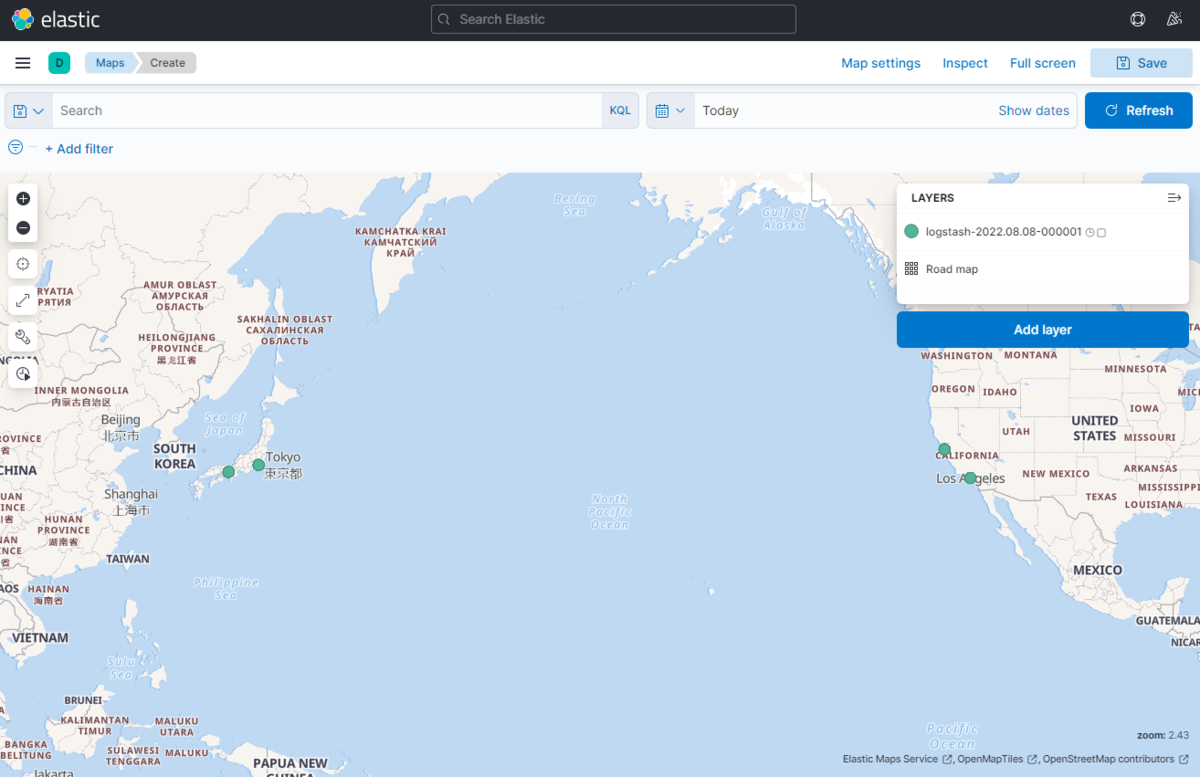1200x777 pixels.
Task: Click the Add filter link
Action: tap(79, 149)
